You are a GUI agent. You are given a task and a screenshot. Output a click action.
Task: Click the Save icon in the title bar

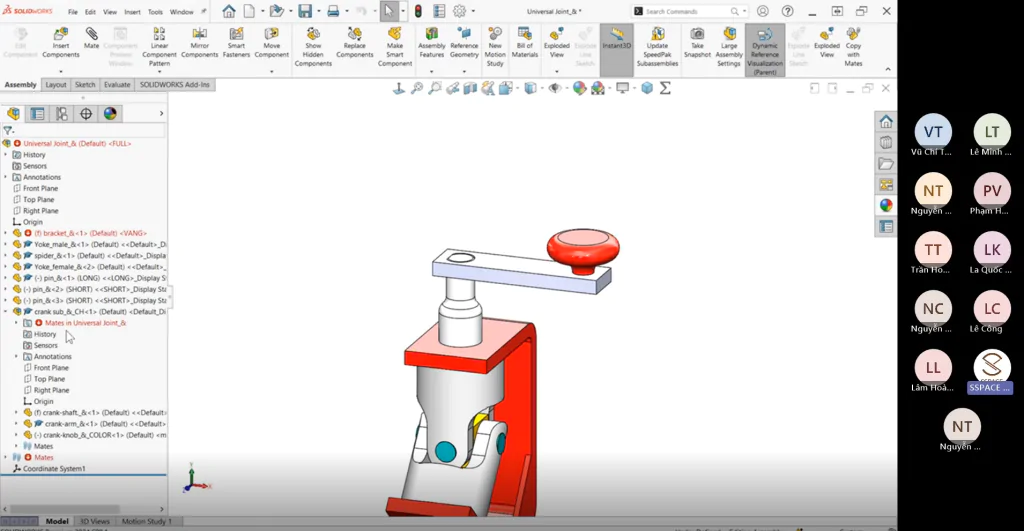click(x=305, y=11)
